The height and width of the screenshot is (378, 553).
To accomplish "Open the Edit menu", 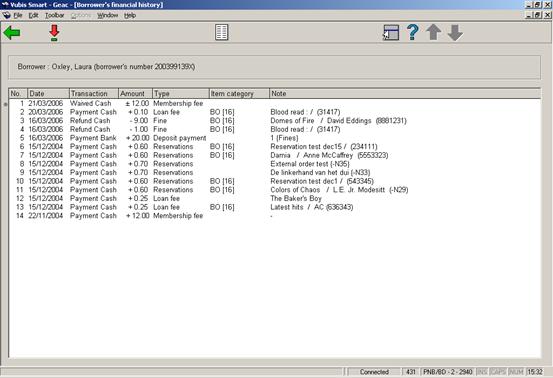I will click(x=34, y=16).
